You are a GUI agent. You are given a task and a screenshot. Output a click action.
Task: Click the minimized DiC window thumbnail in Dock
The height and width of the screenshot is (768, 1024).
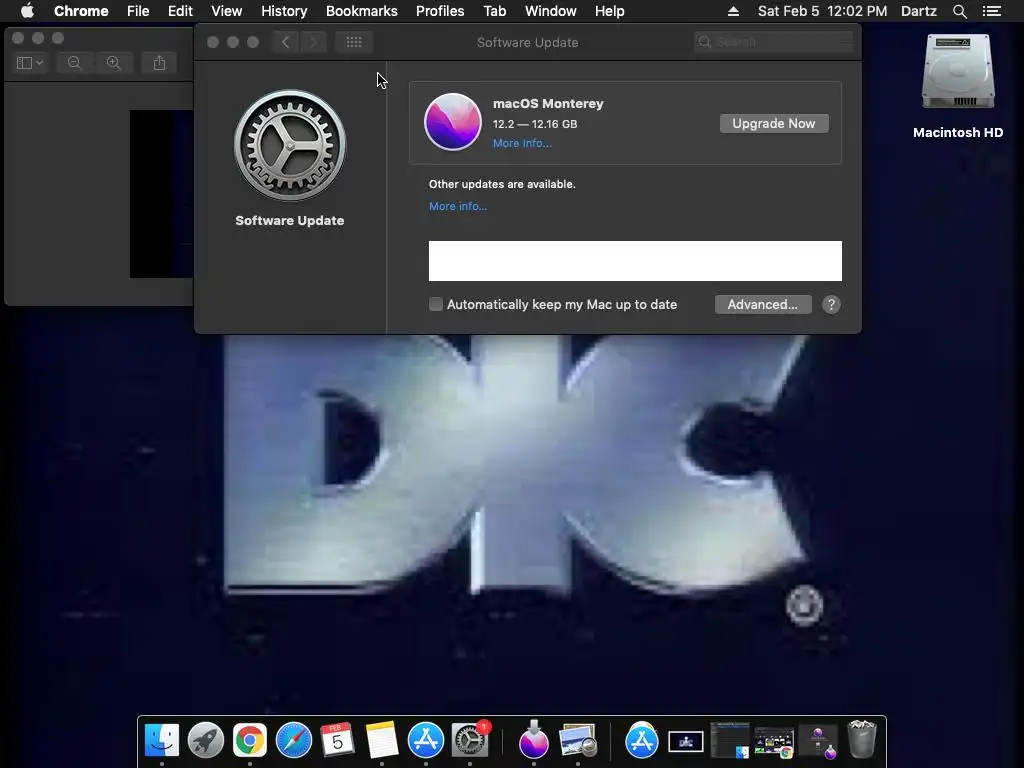point(686,742)
